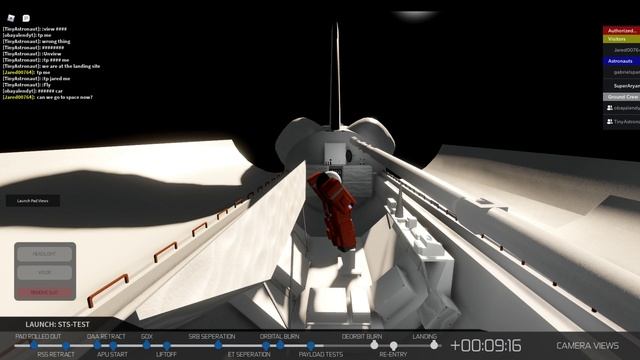Image resolution: width=640 pixels, height=360 pixels.
Task: Click the friends icon beside TinyAstronaut player
Action: click(x=609, y=122)
